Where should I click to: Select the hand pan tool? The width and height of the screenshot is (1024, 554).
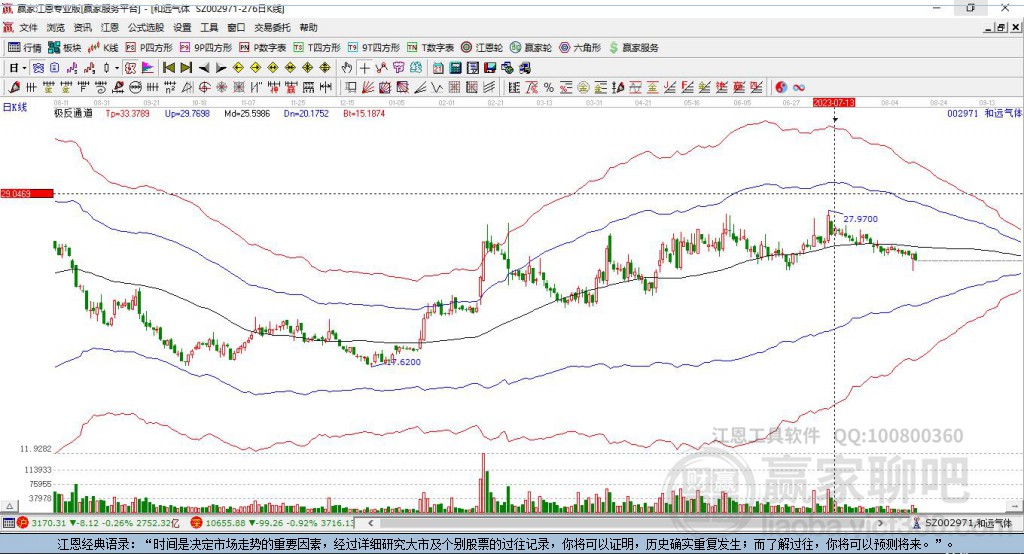[347, 68]
